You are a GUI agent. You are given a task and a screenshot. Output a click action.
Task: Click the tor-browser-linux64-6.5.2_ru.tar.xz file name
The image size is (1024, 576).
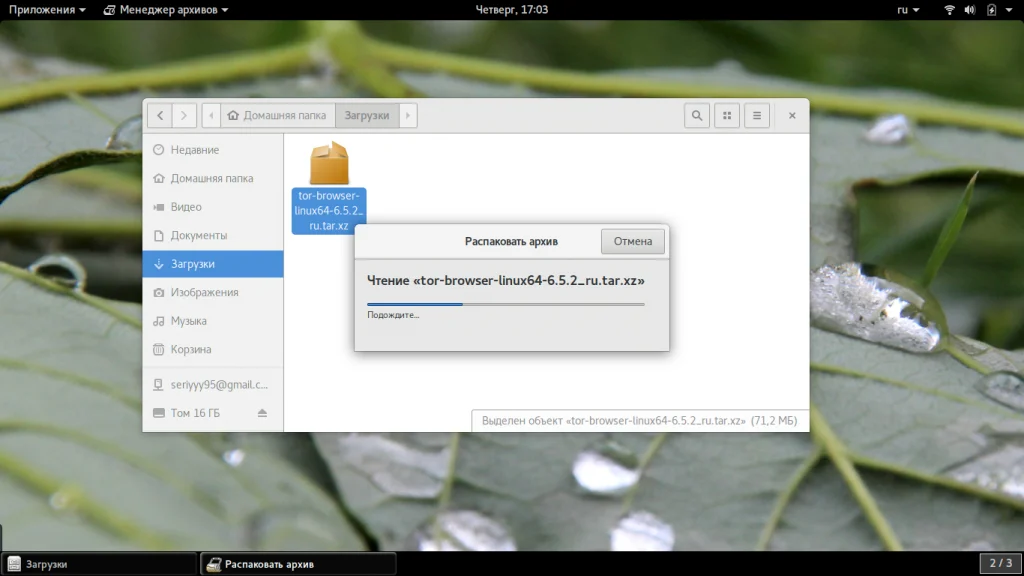(328, 210)
